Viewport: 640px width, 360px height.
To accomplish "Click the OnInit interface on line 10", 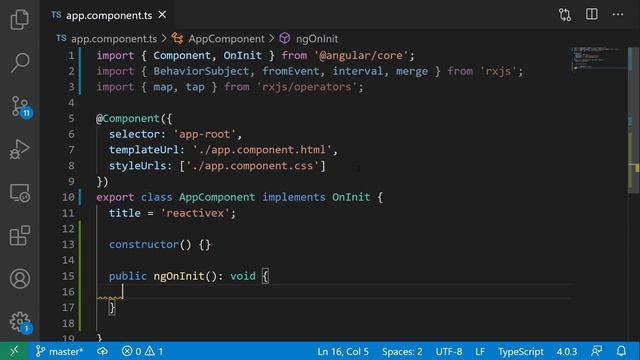I will pos(351,197).
